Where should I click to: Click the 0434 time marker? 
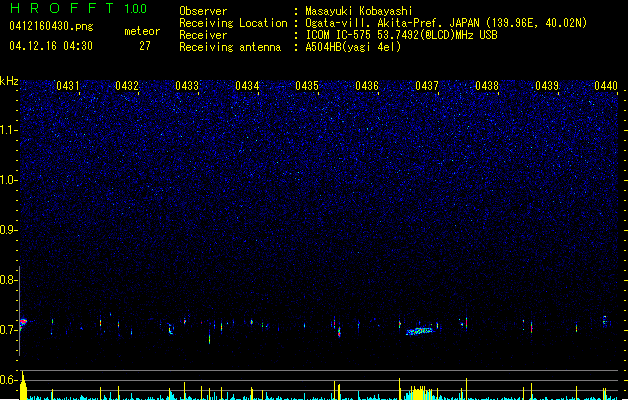[x=247, y=86]
